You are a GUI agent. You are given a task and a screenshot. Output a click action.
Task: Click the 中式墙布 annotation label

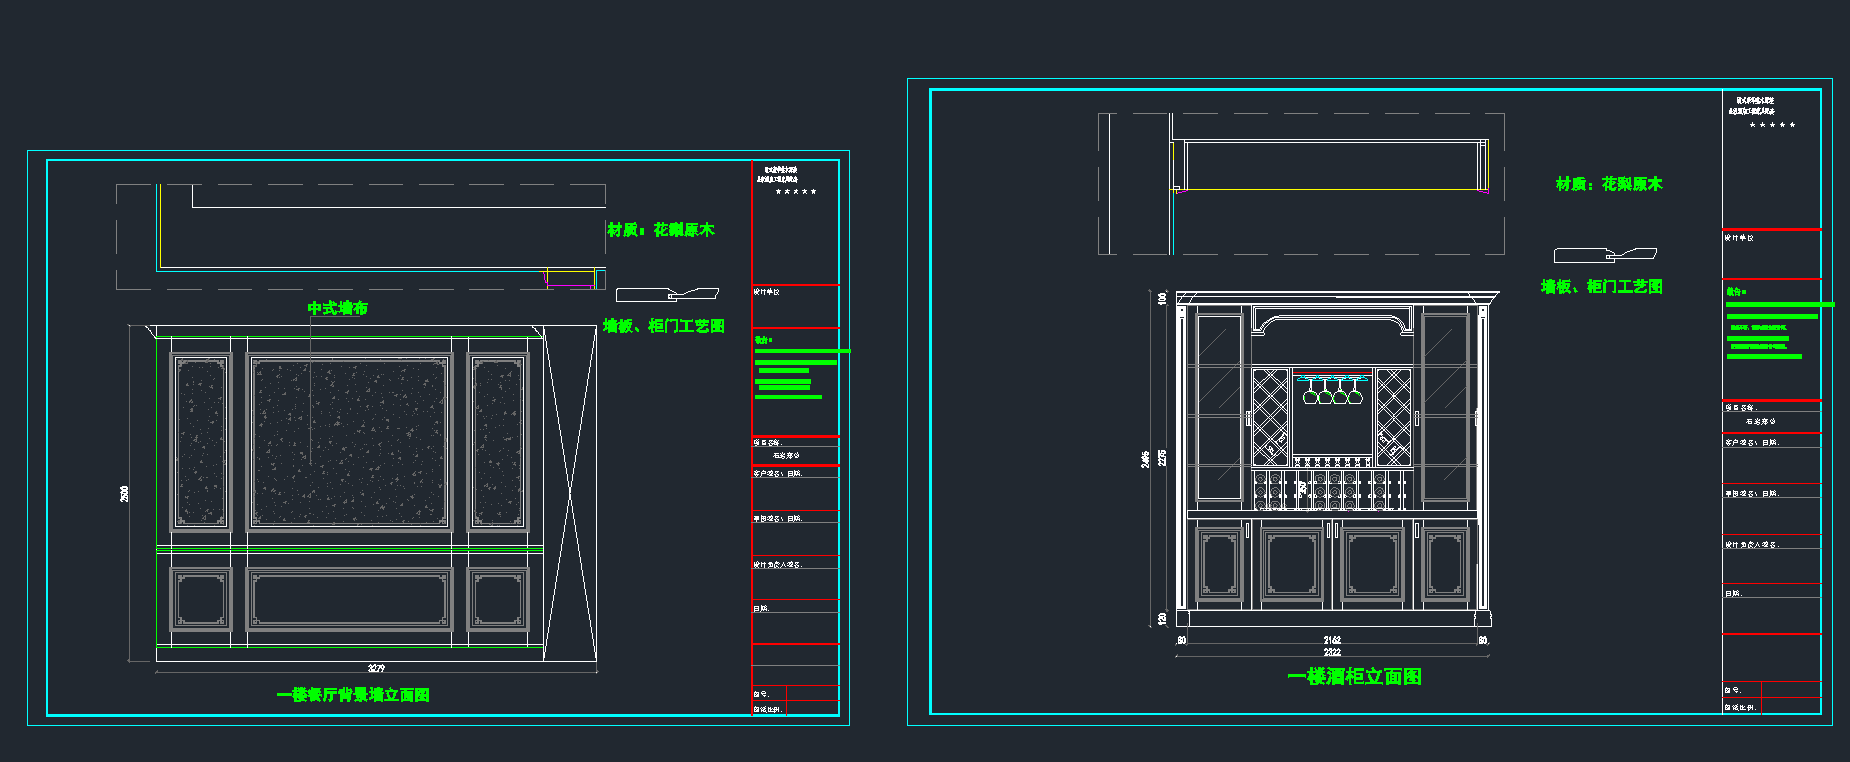(x=337, y=308)
